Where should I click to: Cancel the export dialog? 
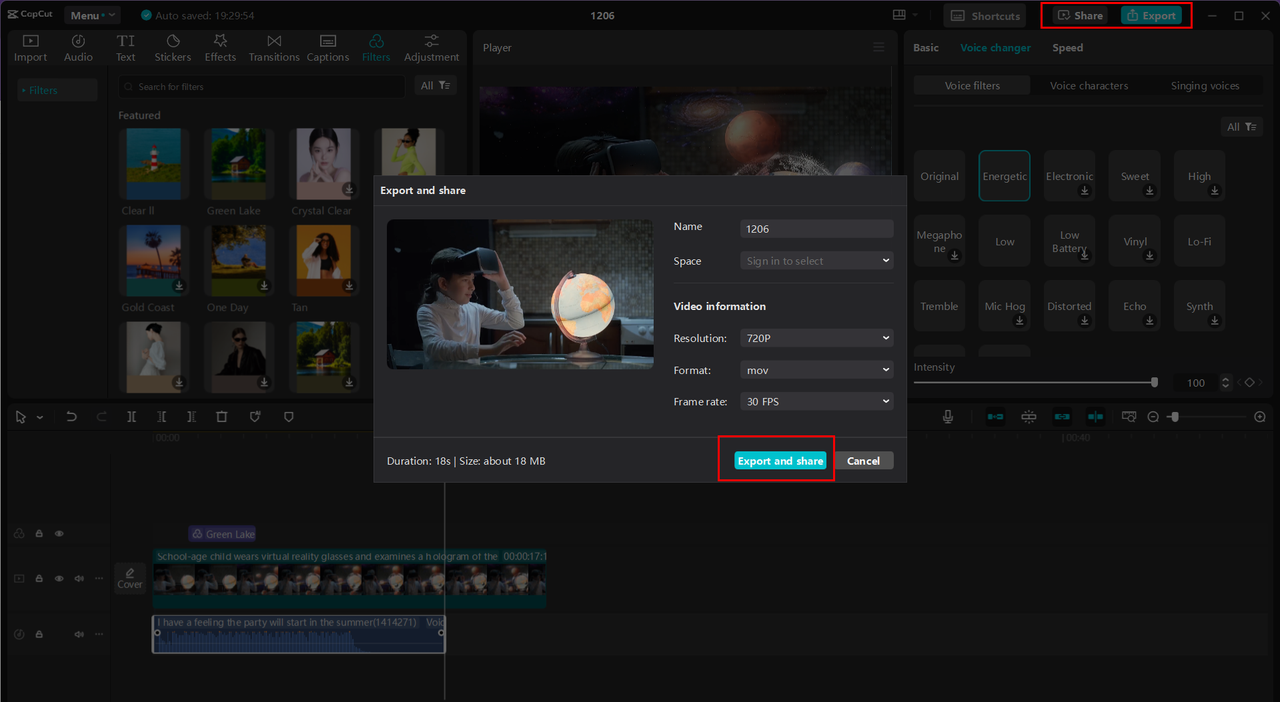pyautogui.click(x=864, y=460)
